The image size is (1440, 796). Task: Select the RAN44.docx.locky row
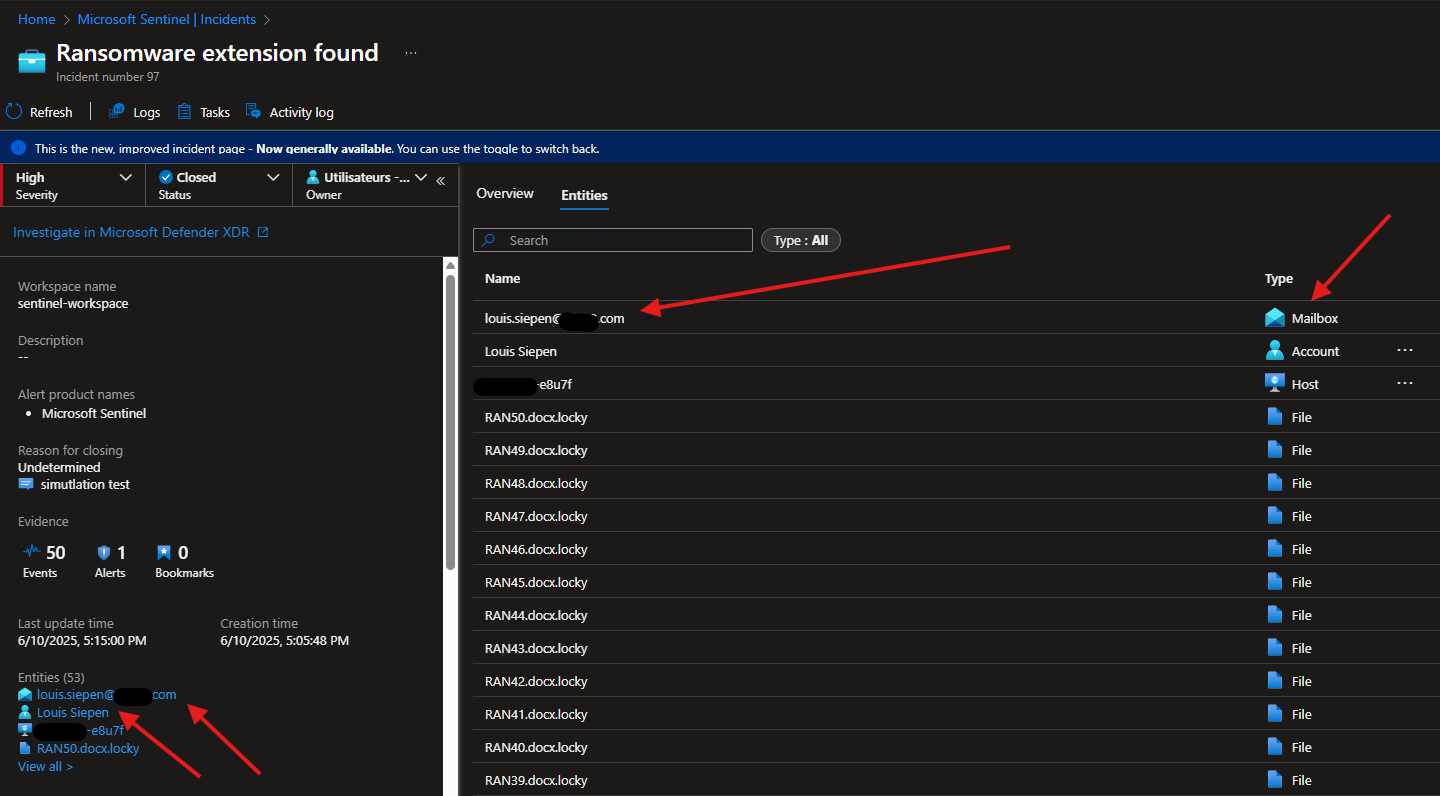point(956,615)
